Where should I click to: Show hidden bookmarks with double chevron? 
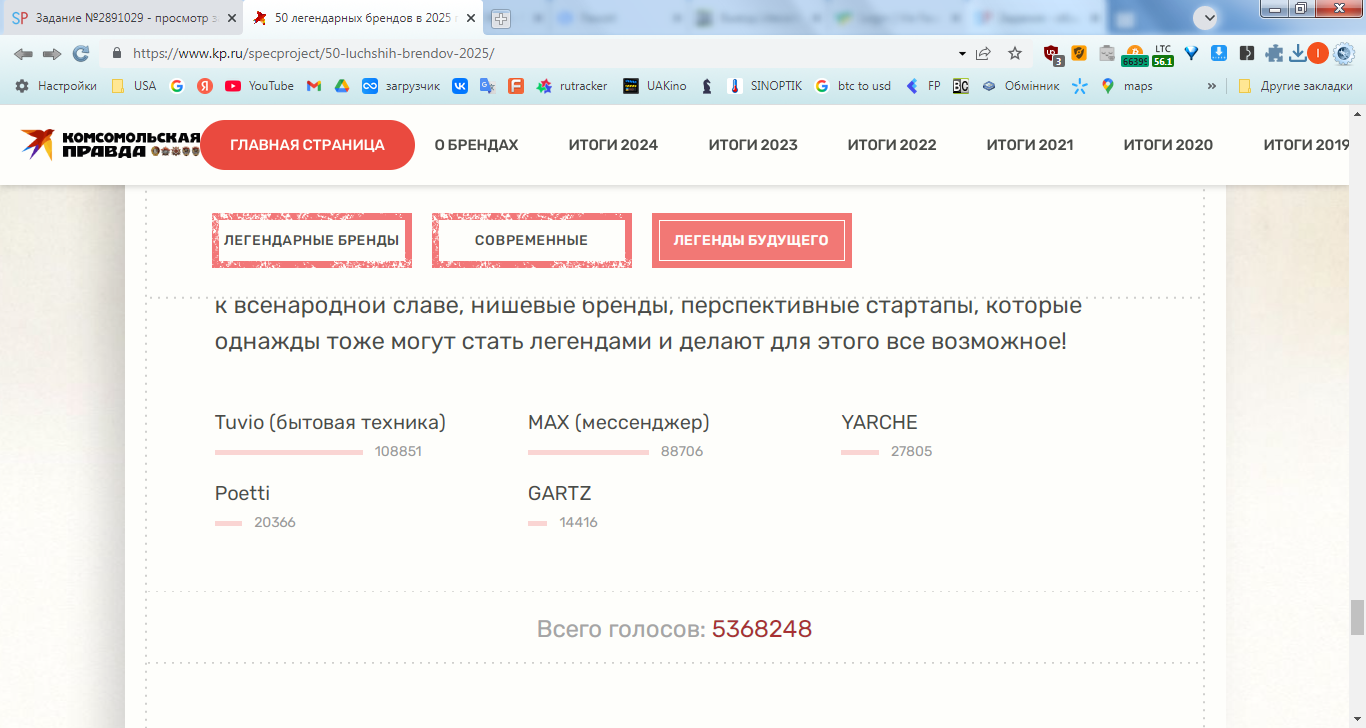coord(1212,86)
